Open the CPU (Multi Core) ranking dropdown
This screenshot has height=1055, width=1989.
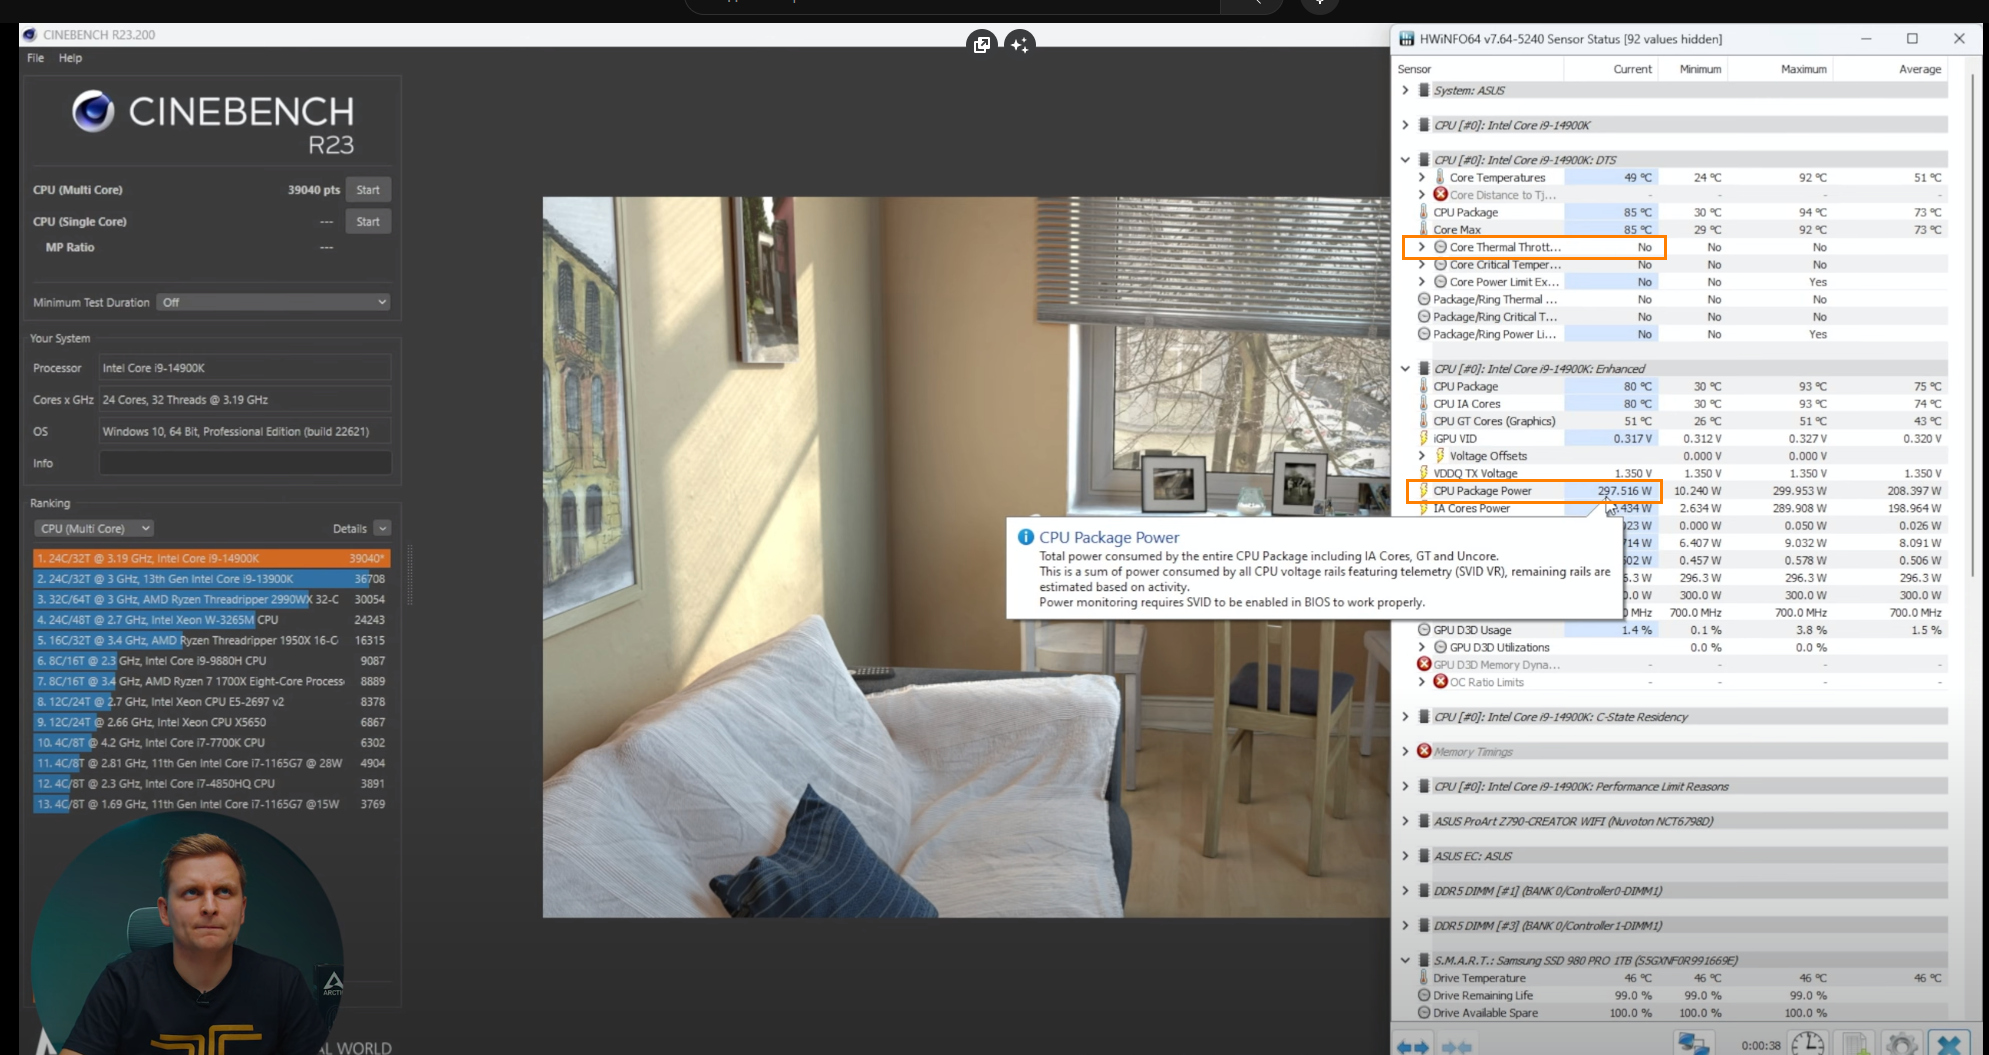click(94, 528)
